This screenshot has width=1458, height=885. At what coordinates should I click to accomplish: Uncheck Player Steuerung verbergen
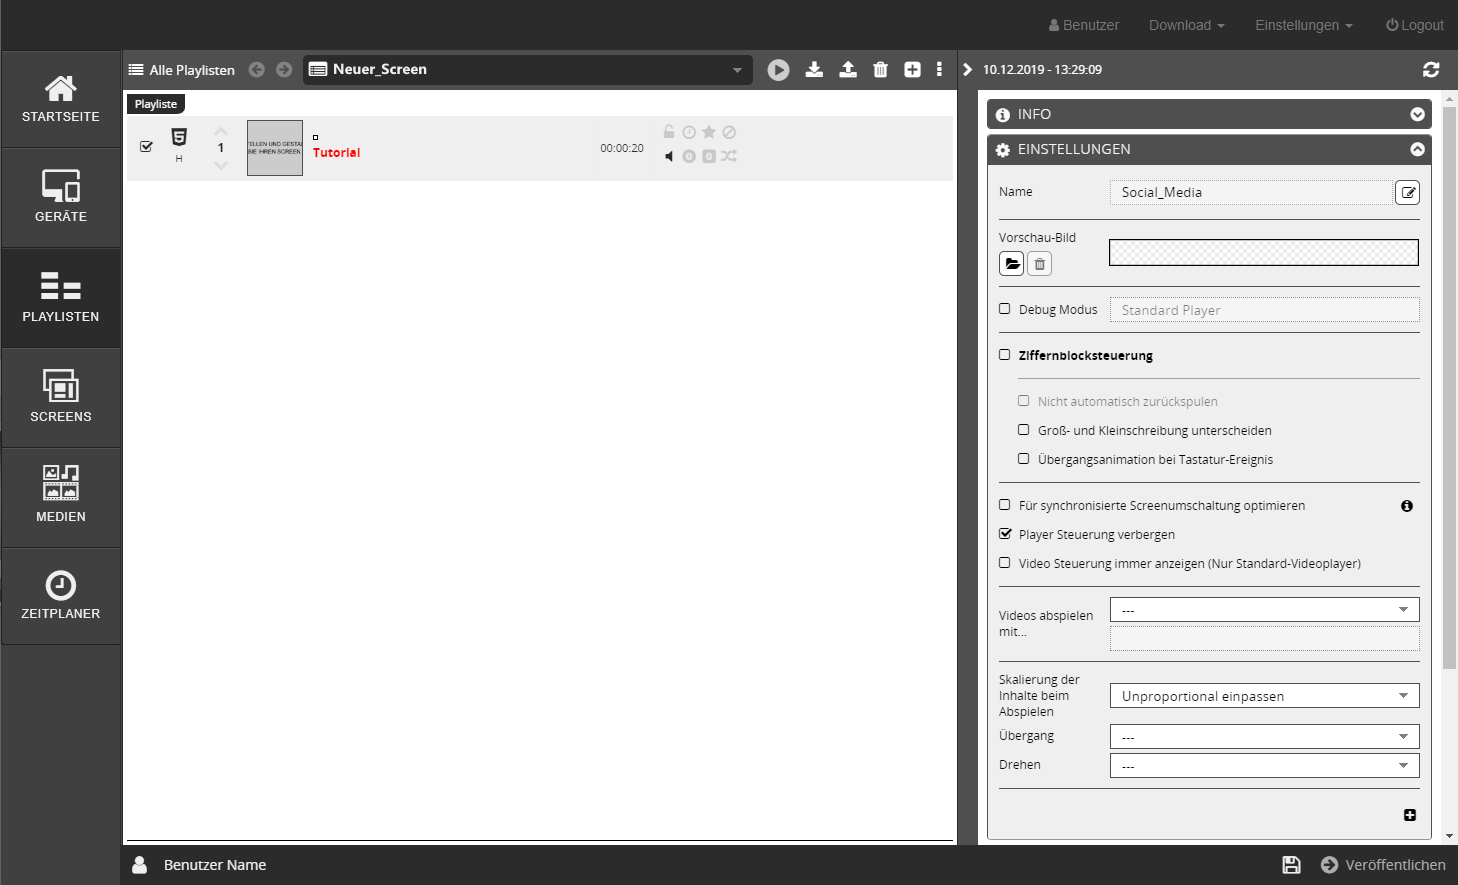click(1005, 534)
